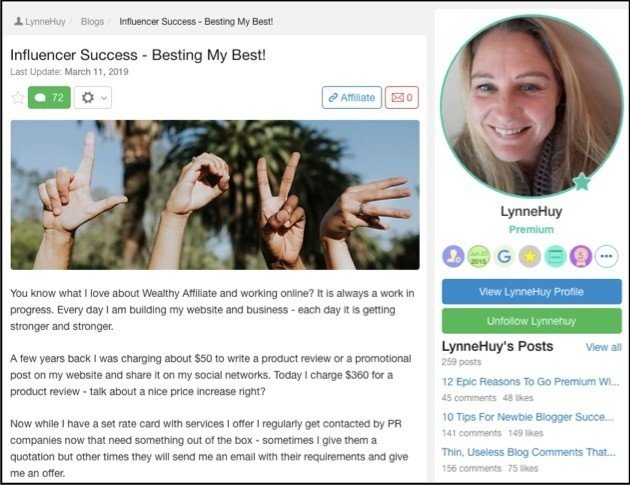This screenshot has height=485, width=630.
Task: Click the Affiliate link button
Action: pyautogui.click(x=351, y=97)
